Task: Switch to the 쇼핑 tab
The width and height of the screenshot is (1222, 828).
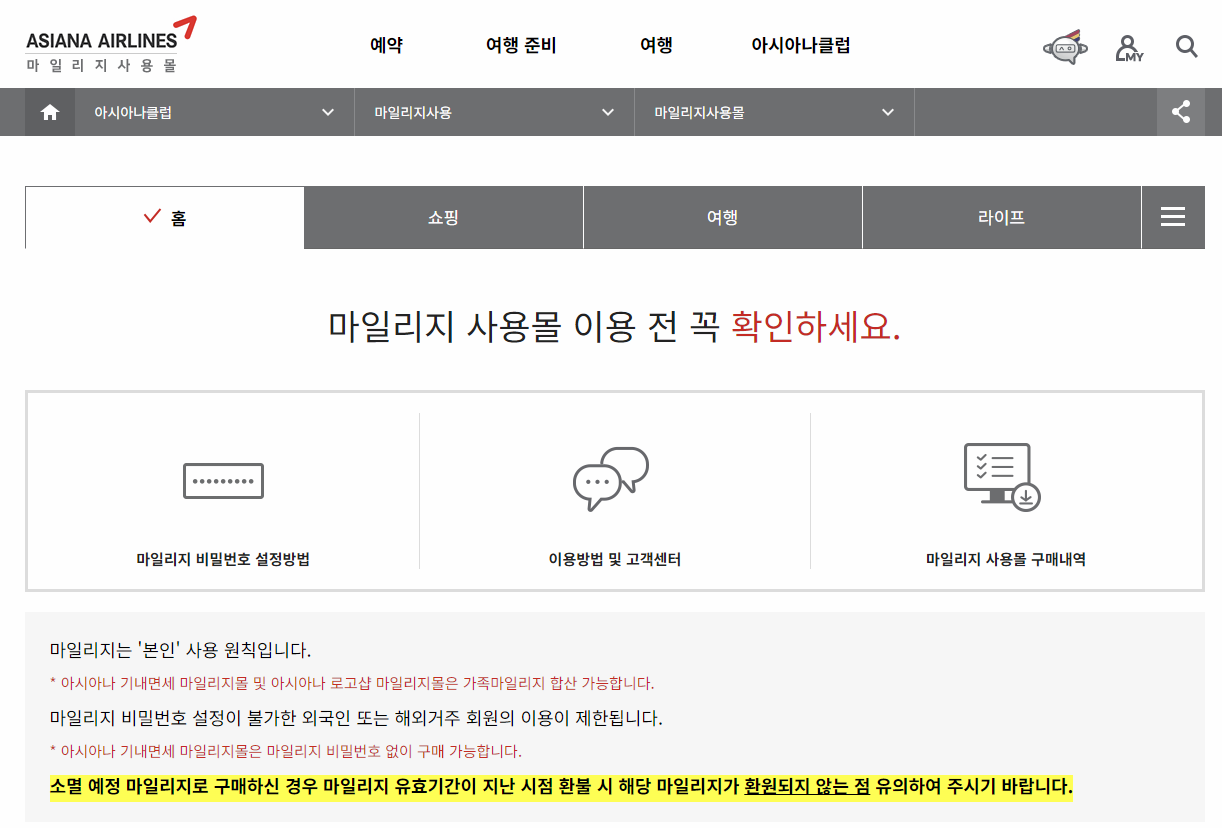Action: 443,217
